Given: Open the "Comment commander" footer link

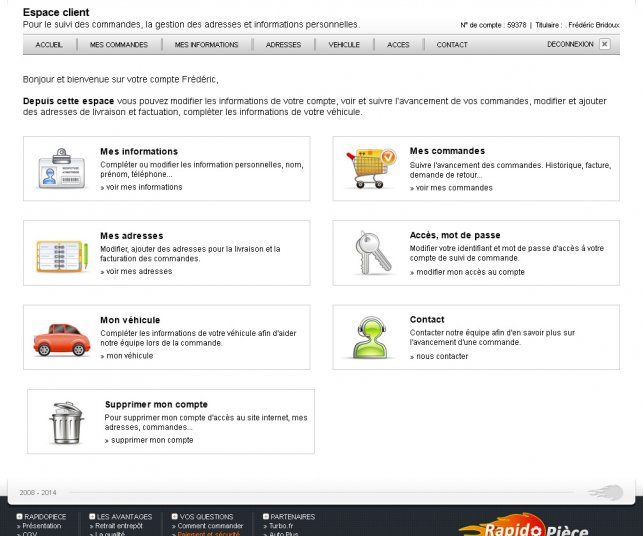Looking at the screenshot, I should (x=210, y=526).
